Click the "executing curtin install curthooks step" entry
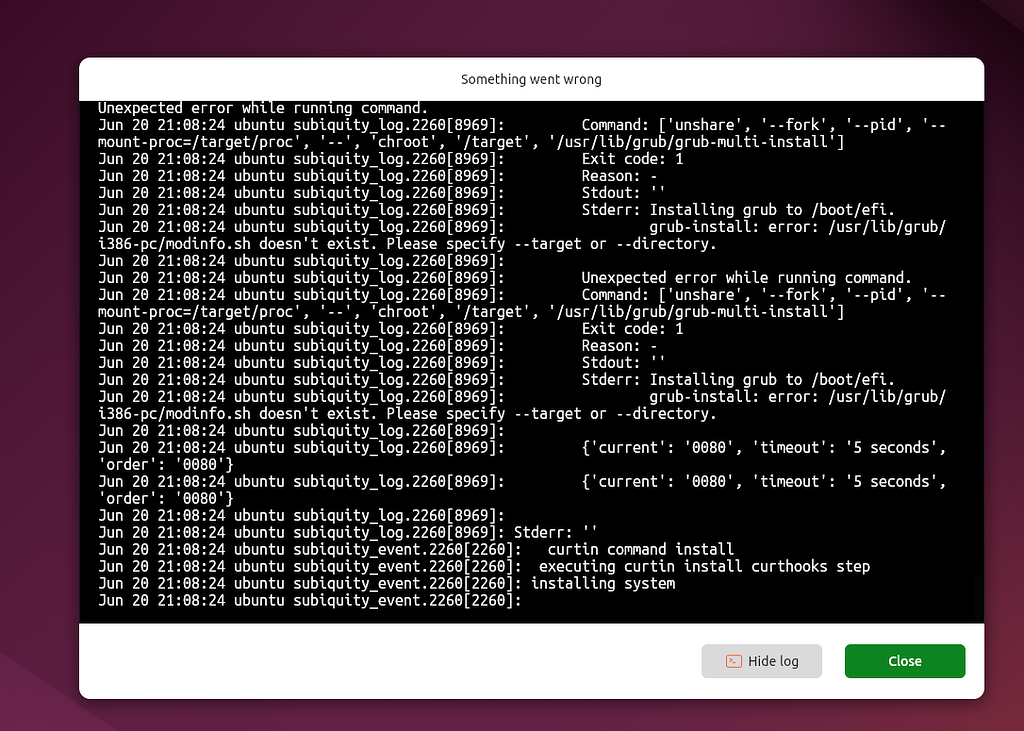1024x731 pixels. (704, 566)
